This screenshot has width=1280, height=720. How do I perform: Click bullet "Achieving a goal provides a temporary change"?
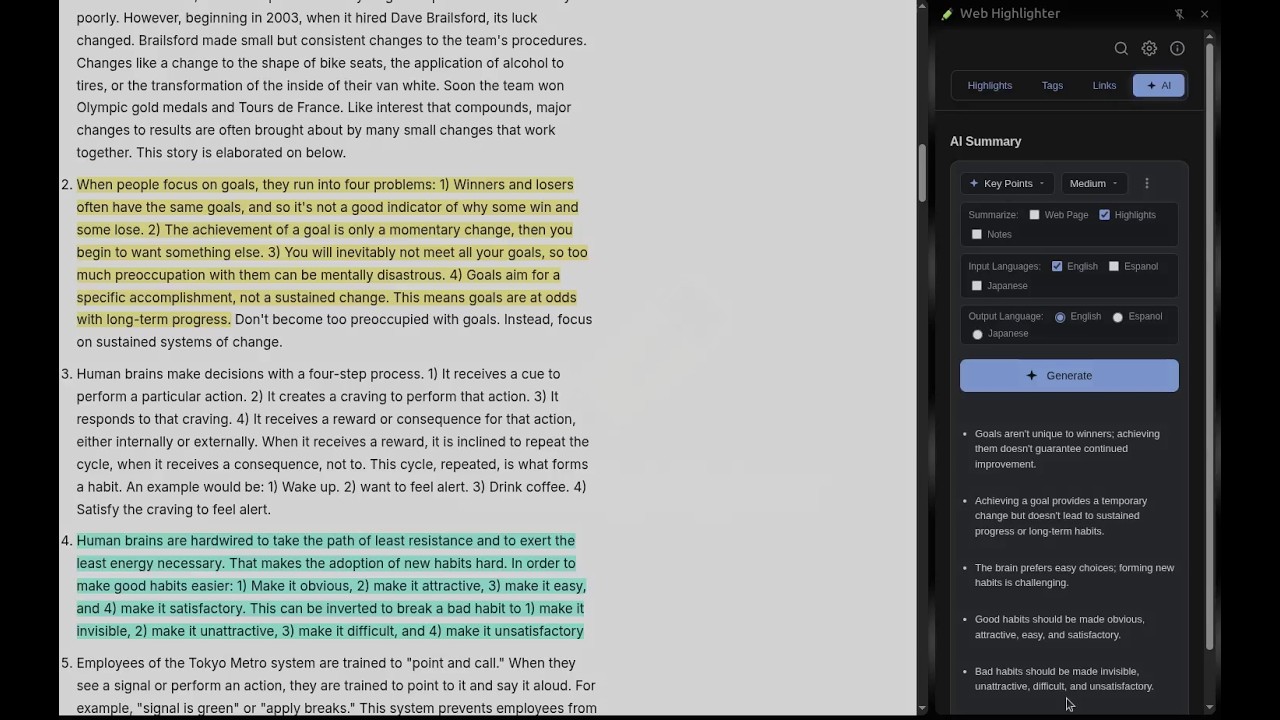pyautogui.click(x=1061, y=516)
